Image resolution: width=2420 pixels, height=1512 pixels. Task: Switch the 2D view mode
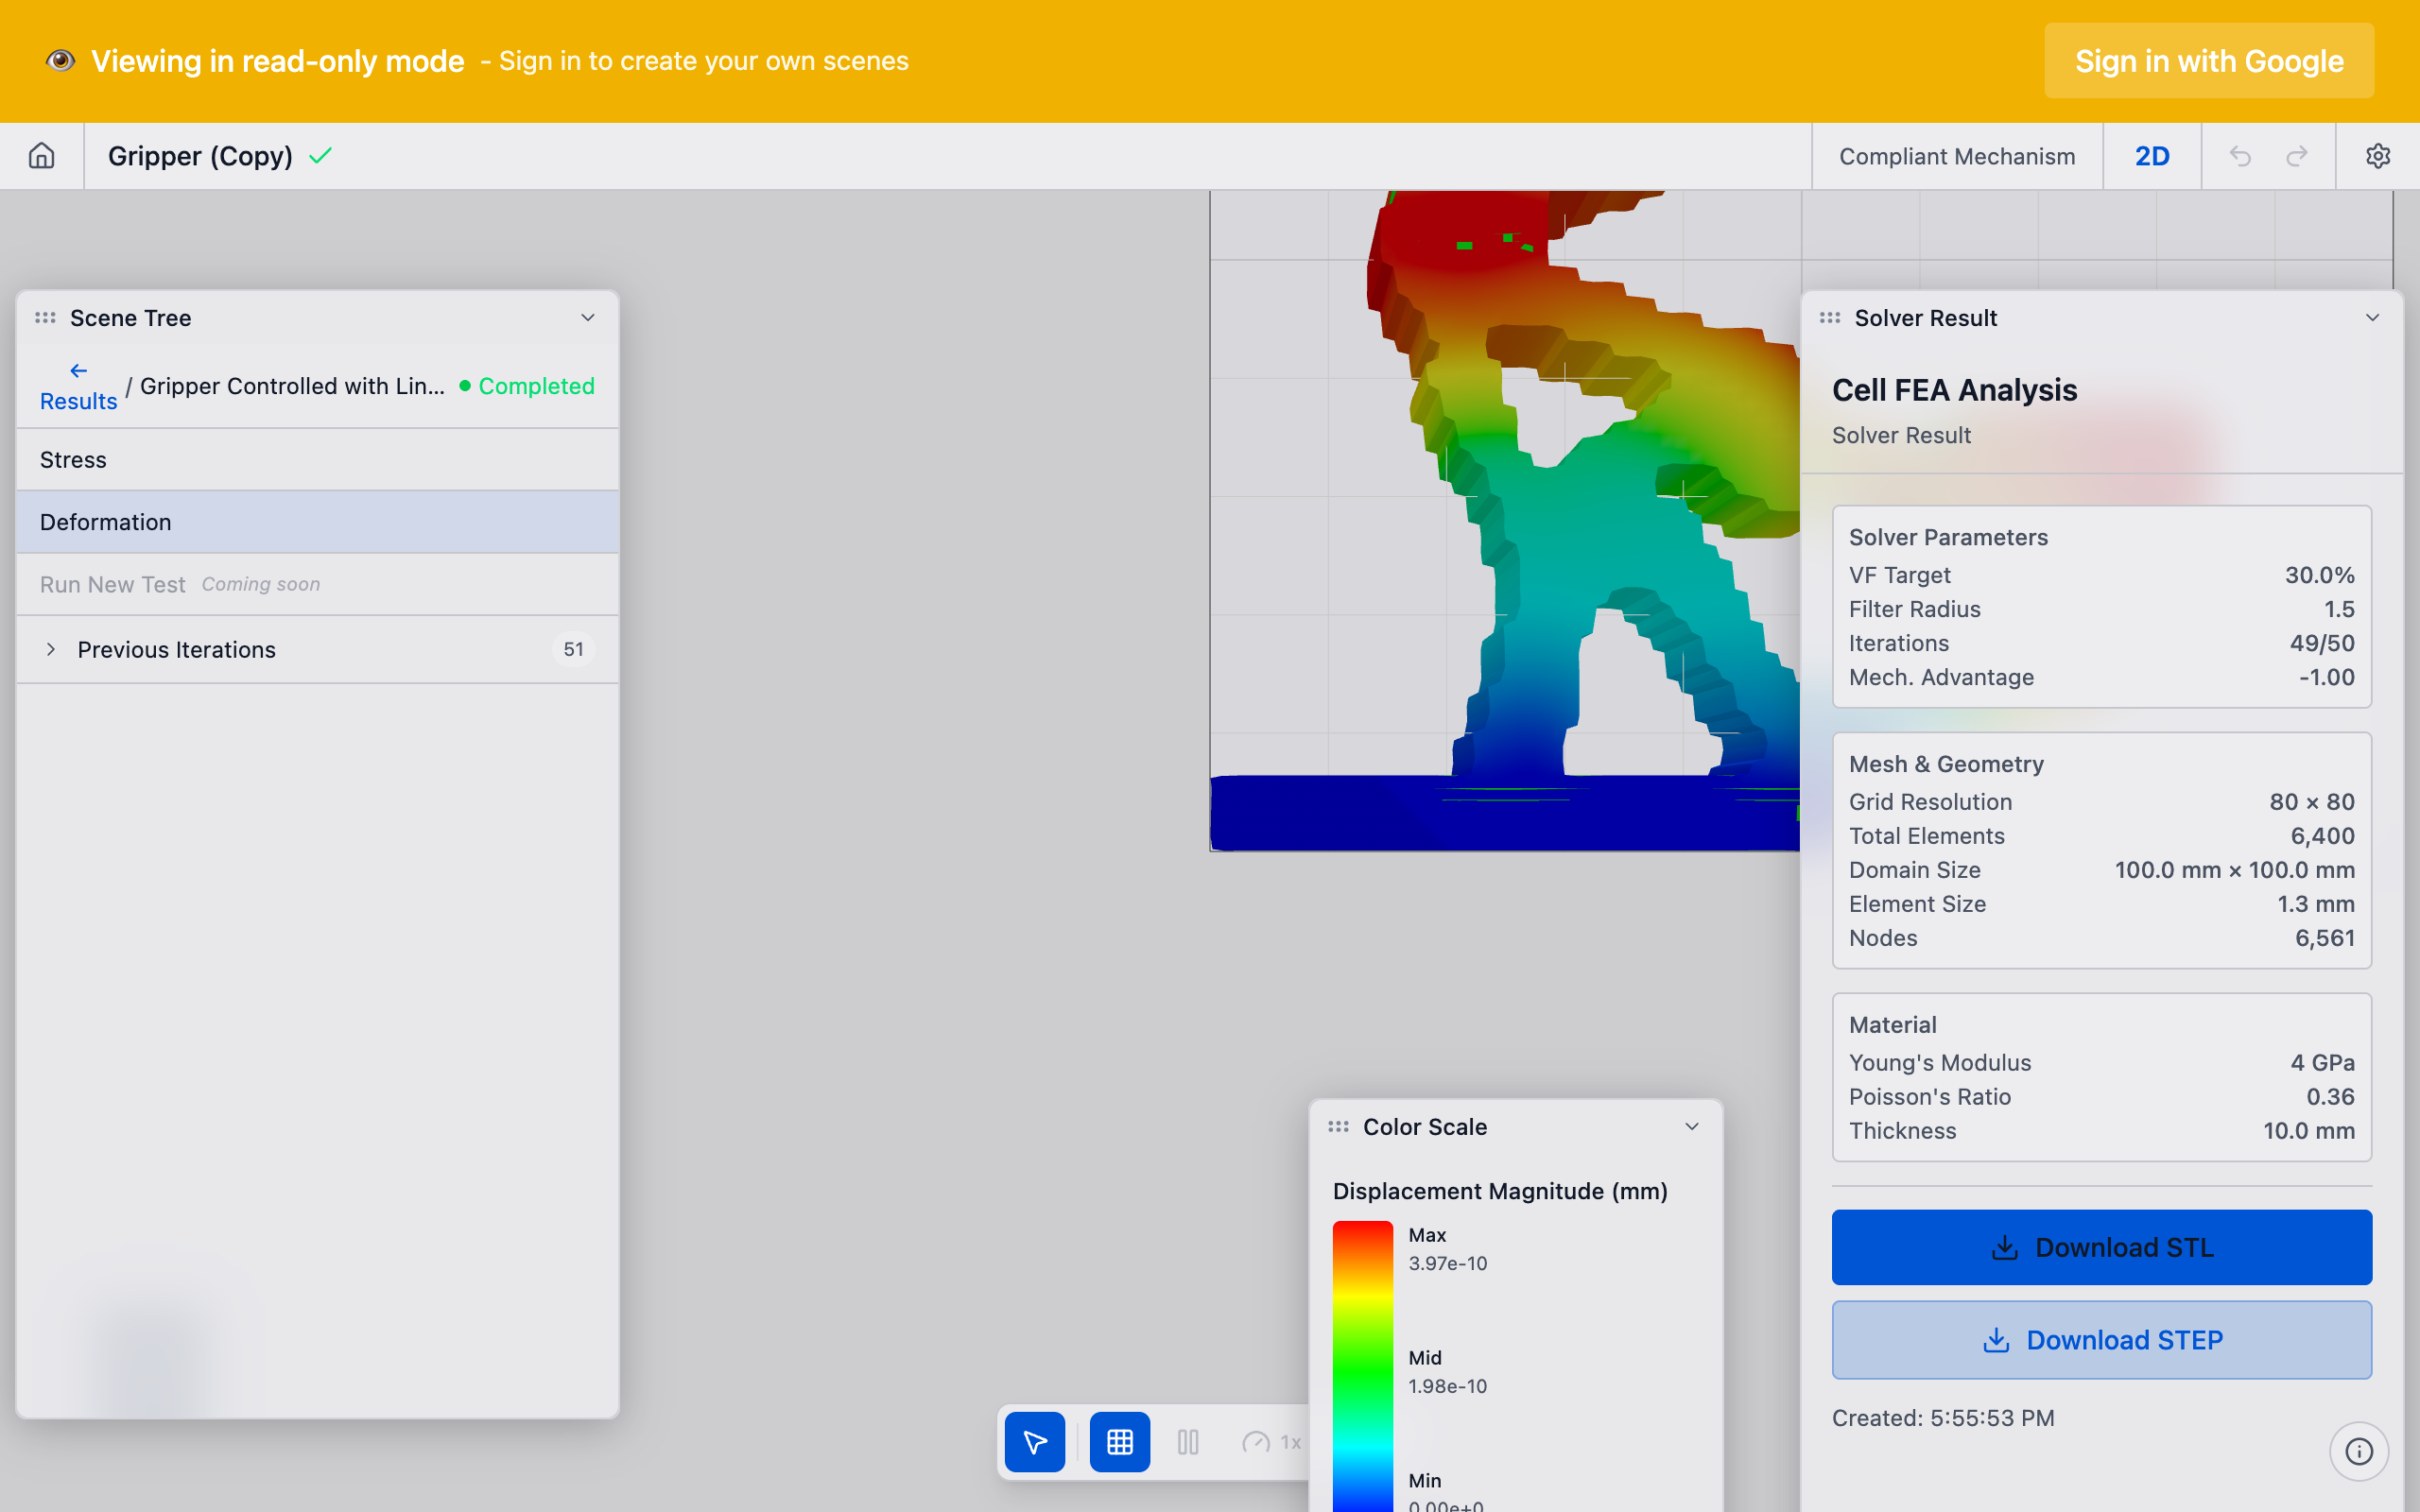(x=2152, y=156)
